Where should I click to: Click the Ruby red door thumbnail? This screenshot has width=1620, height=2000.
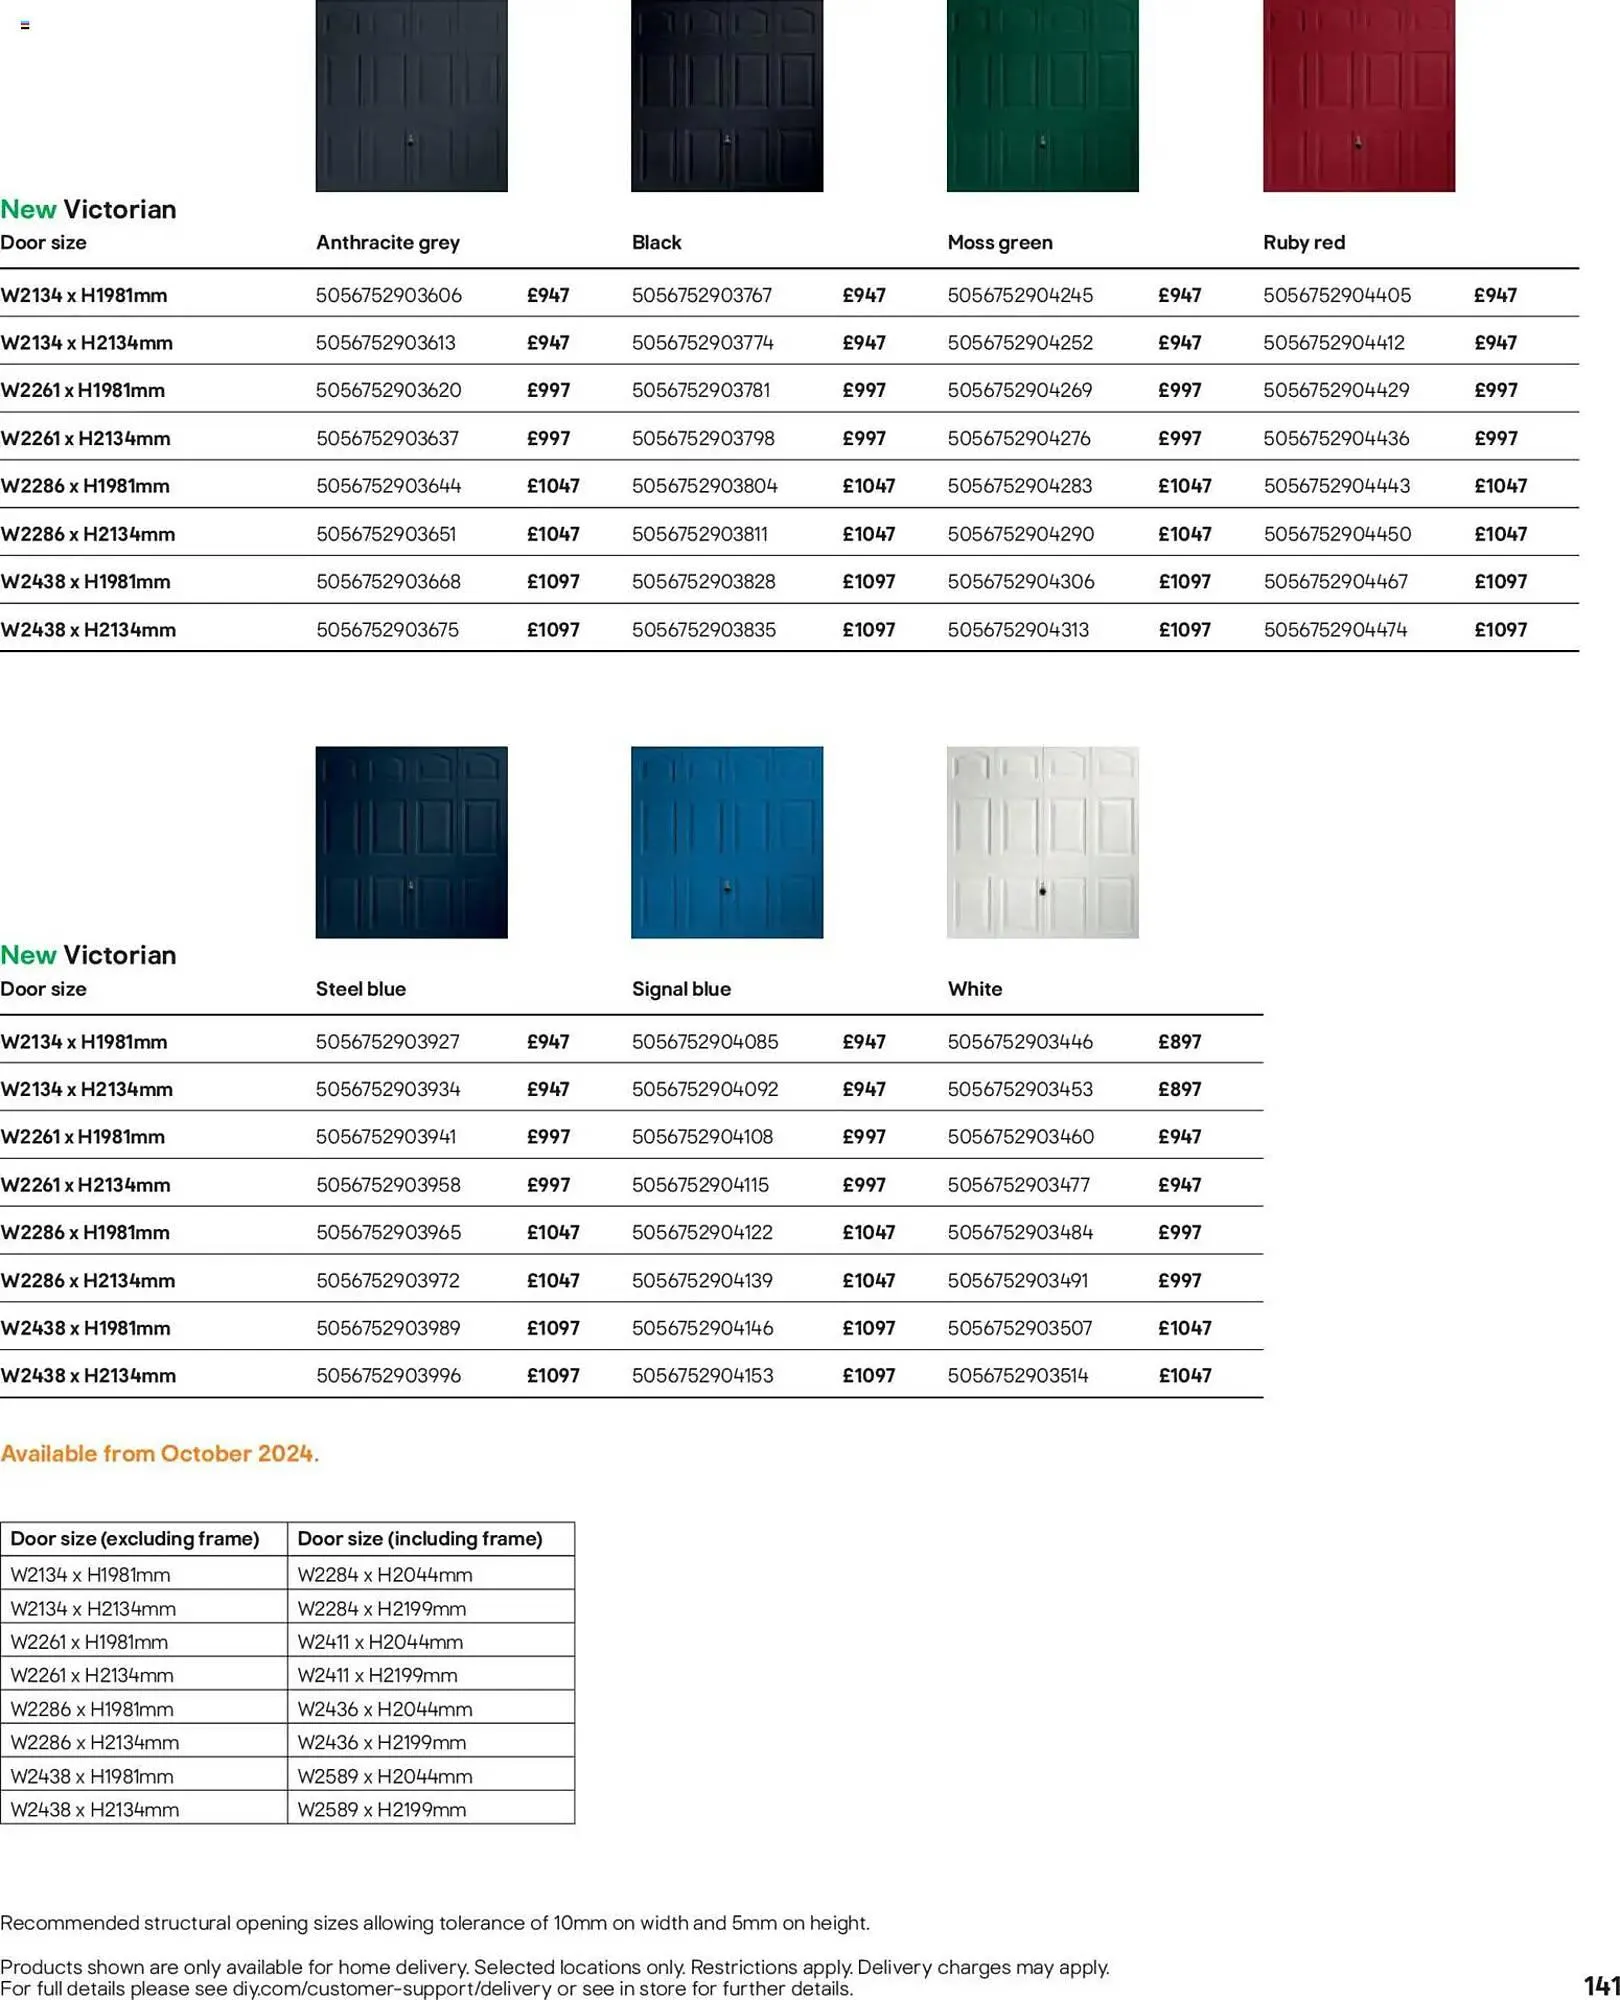tap(1358, 97)
